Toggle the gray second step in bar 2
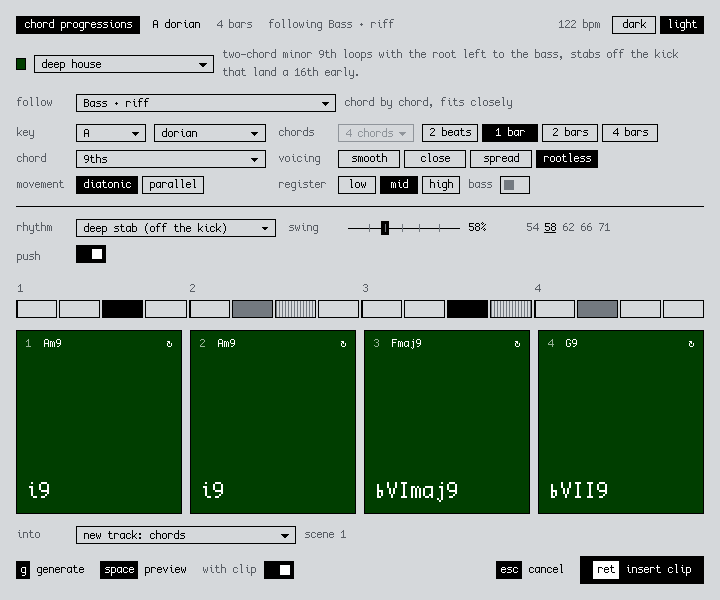Image resolution: width=720 pixels, height=600 pixels. point(252,309)
